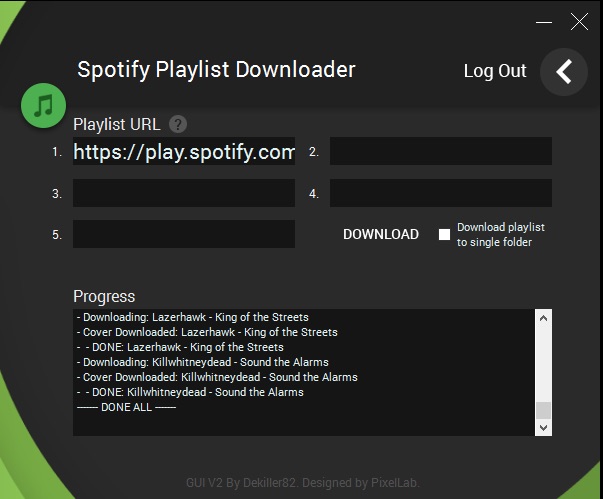Select line 'DONE: Lazerhawk - King of the Streets'
The width and height of the screenshot is (603, 499).
180,347
